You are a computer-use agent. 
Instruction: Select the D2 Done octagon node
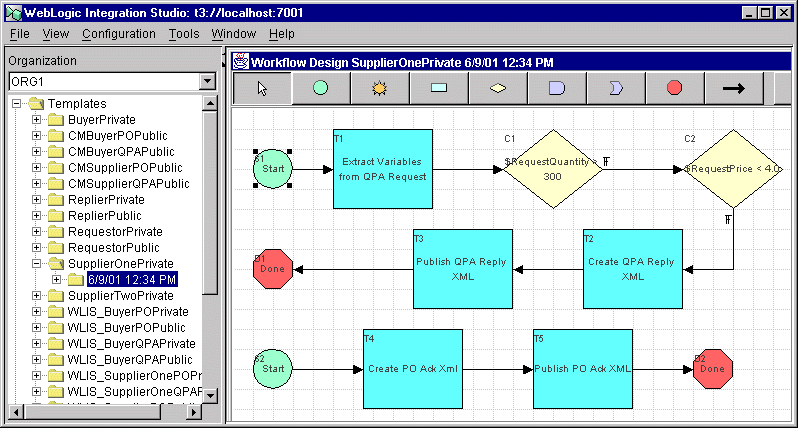712,369
